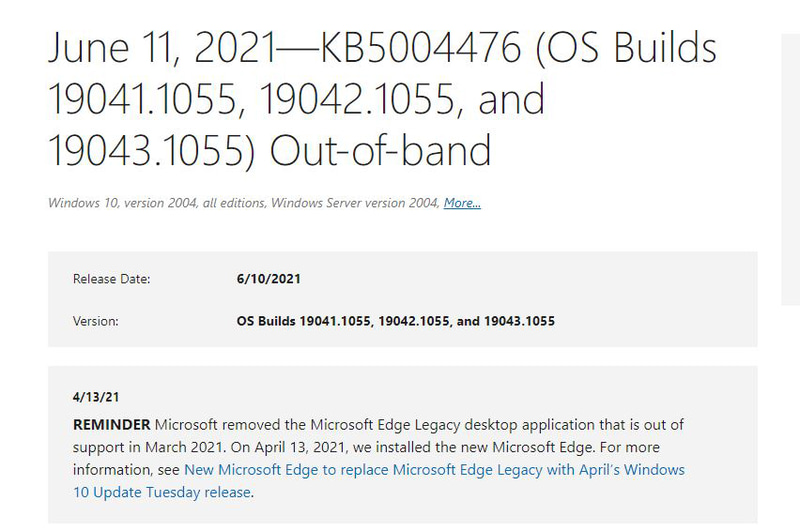Click the bold "REMINDER" word
Viewport: 800px width, 531px height.
point(112,424)
